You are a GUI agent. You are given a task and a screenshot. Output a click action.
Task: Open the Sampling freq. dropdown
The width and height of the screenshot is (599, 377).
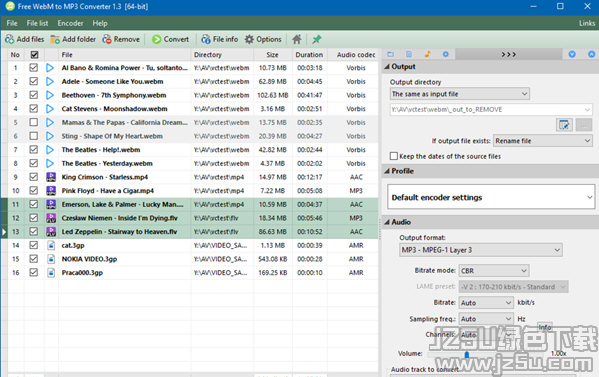486,319
